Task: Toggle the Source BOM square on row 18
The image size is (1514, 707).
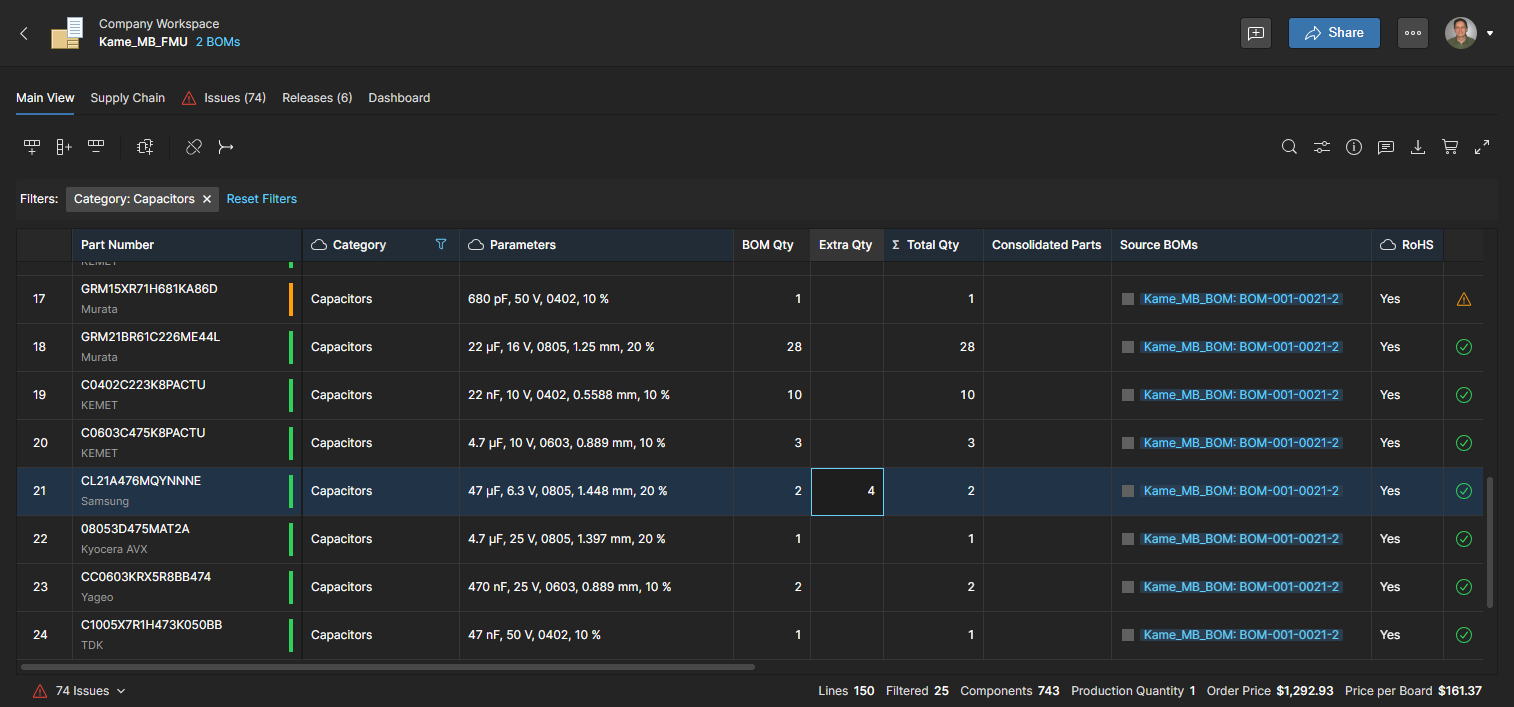Action: click(x=1128, y=347)
